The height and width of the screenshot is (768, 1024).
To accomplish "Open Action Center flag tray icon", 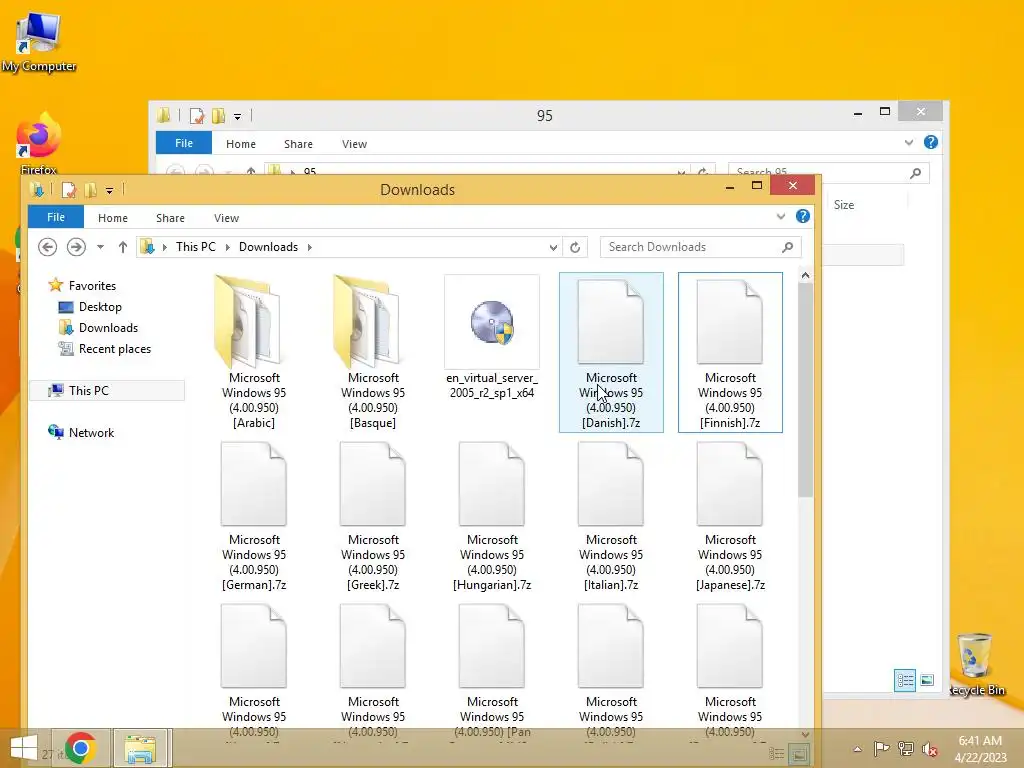I will (x=881, y=749).
